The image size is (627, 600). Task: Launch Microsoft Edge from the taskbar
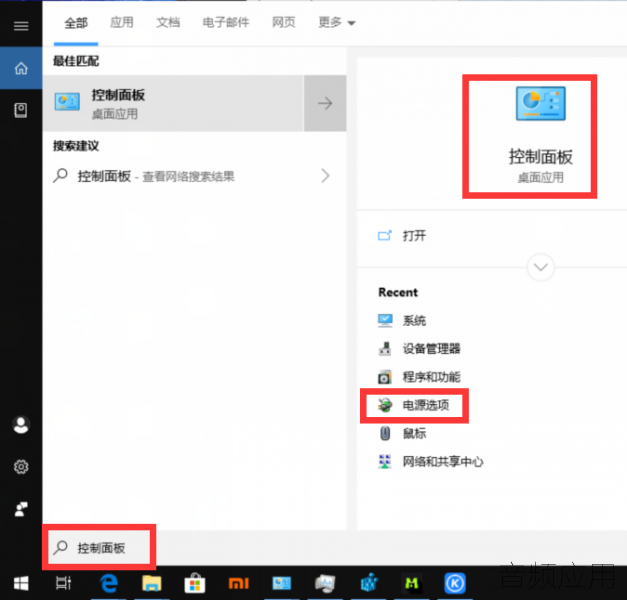point(109,583)
